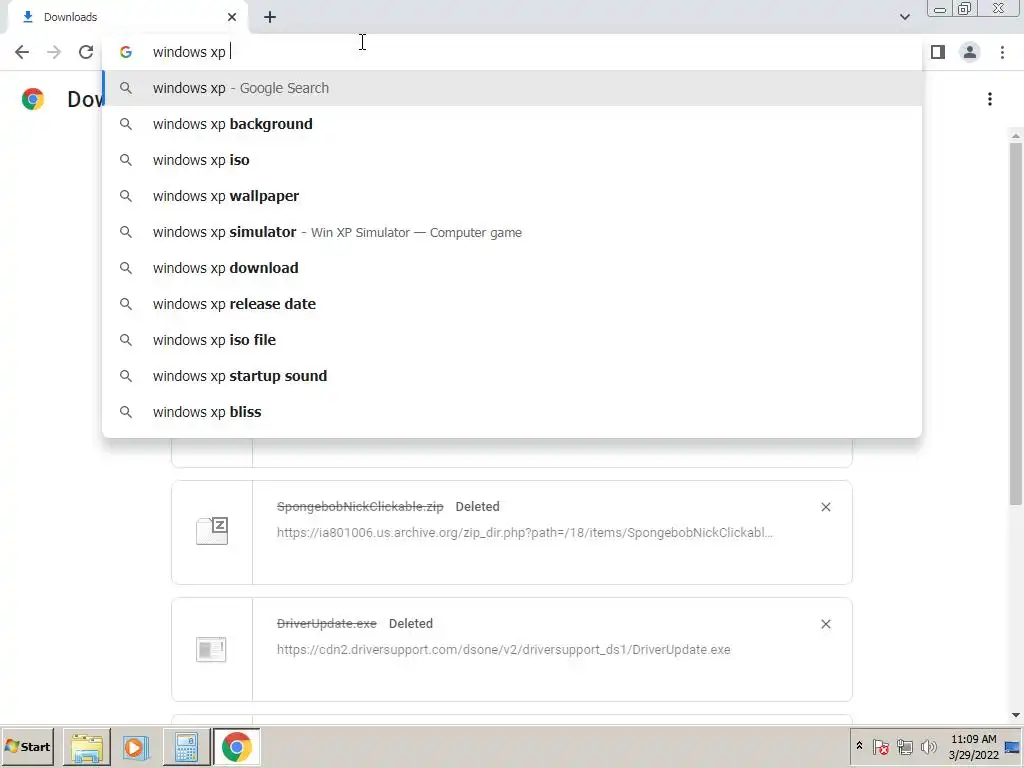This screenshot has height=768, width=1024.
Task: Open a new tab with the plus button
Action: pos(270,17)
